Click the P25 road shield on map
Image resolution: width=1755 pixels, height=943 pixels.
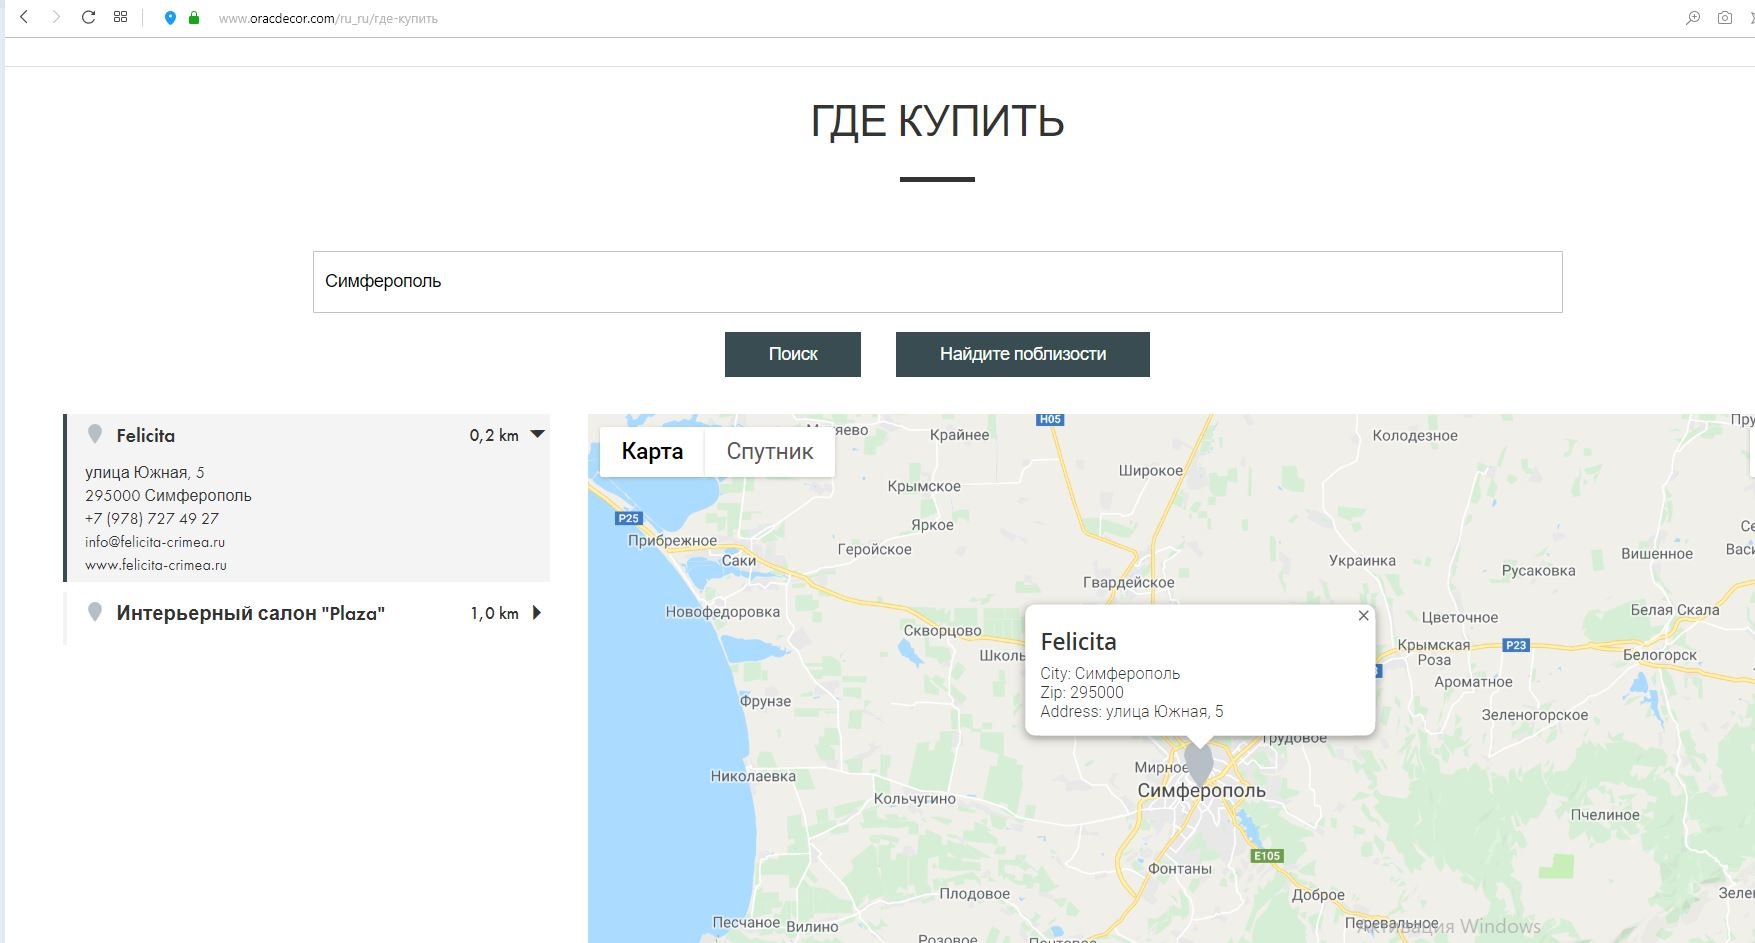tap(628, 518)
